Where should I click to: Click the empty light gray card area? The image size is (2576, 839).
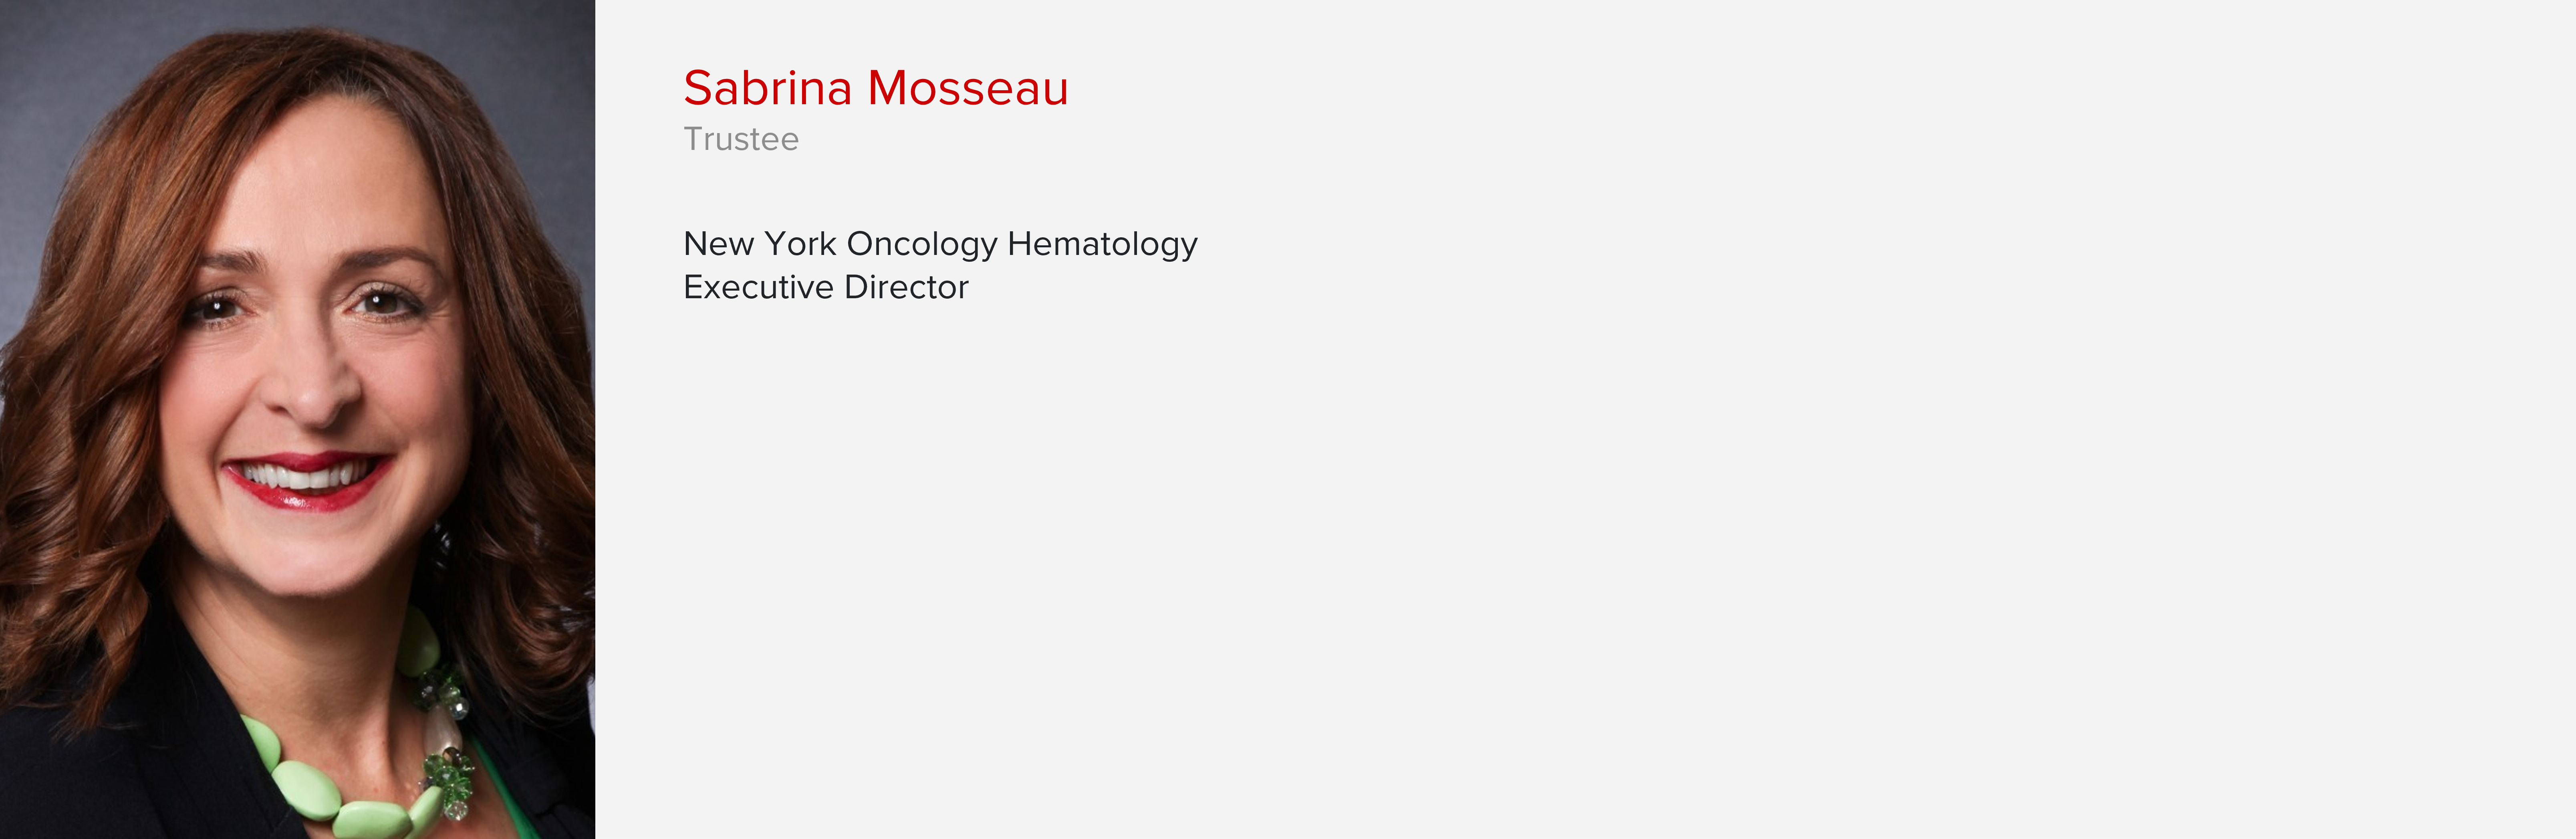(x=1800, y=450)
